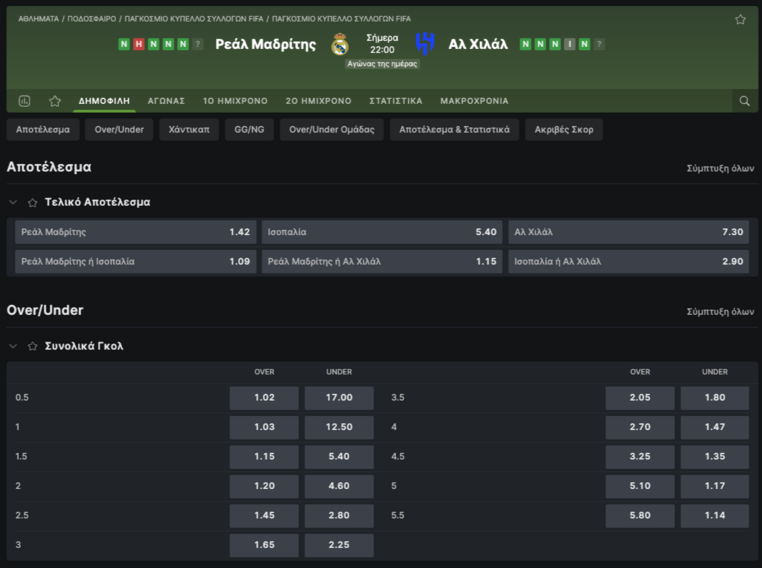This screenshot has width=762, height=568.
Task: Select the Over/Under Ομάδας filter chip
Action: [332, 130]
